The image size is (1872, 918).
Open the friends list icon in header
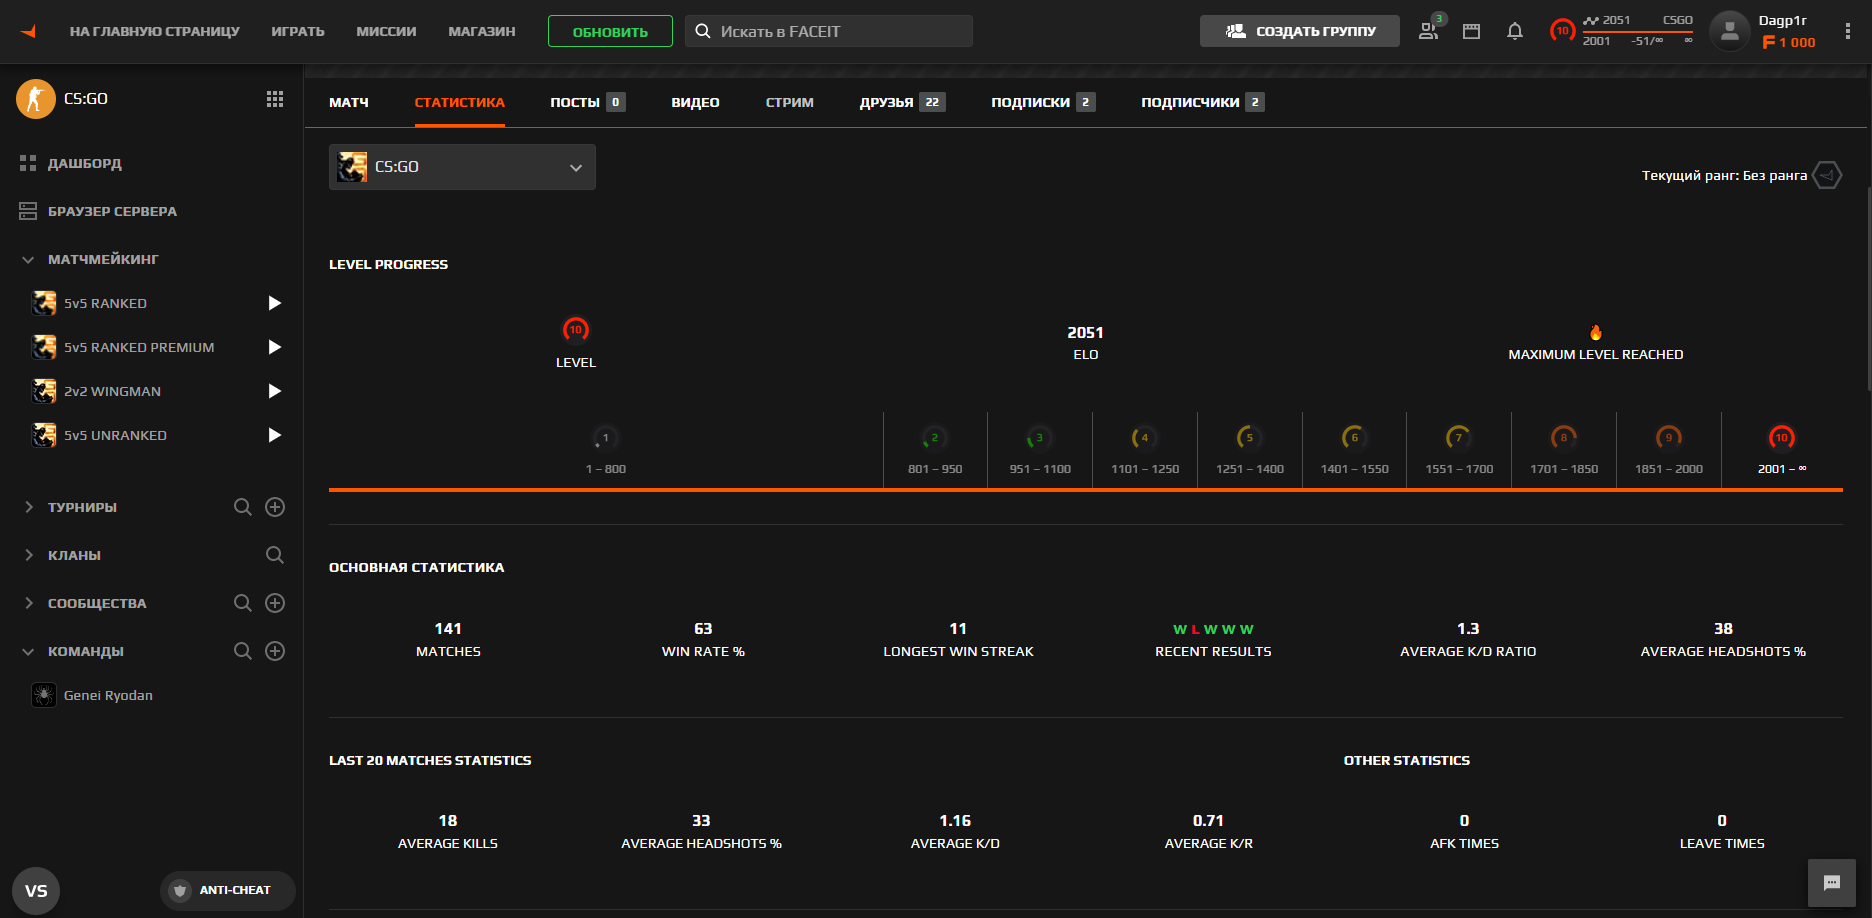click(x=1429, y=31)
